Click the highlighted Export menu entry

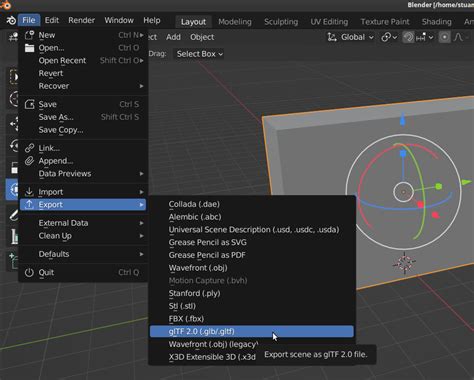[83, 205]
